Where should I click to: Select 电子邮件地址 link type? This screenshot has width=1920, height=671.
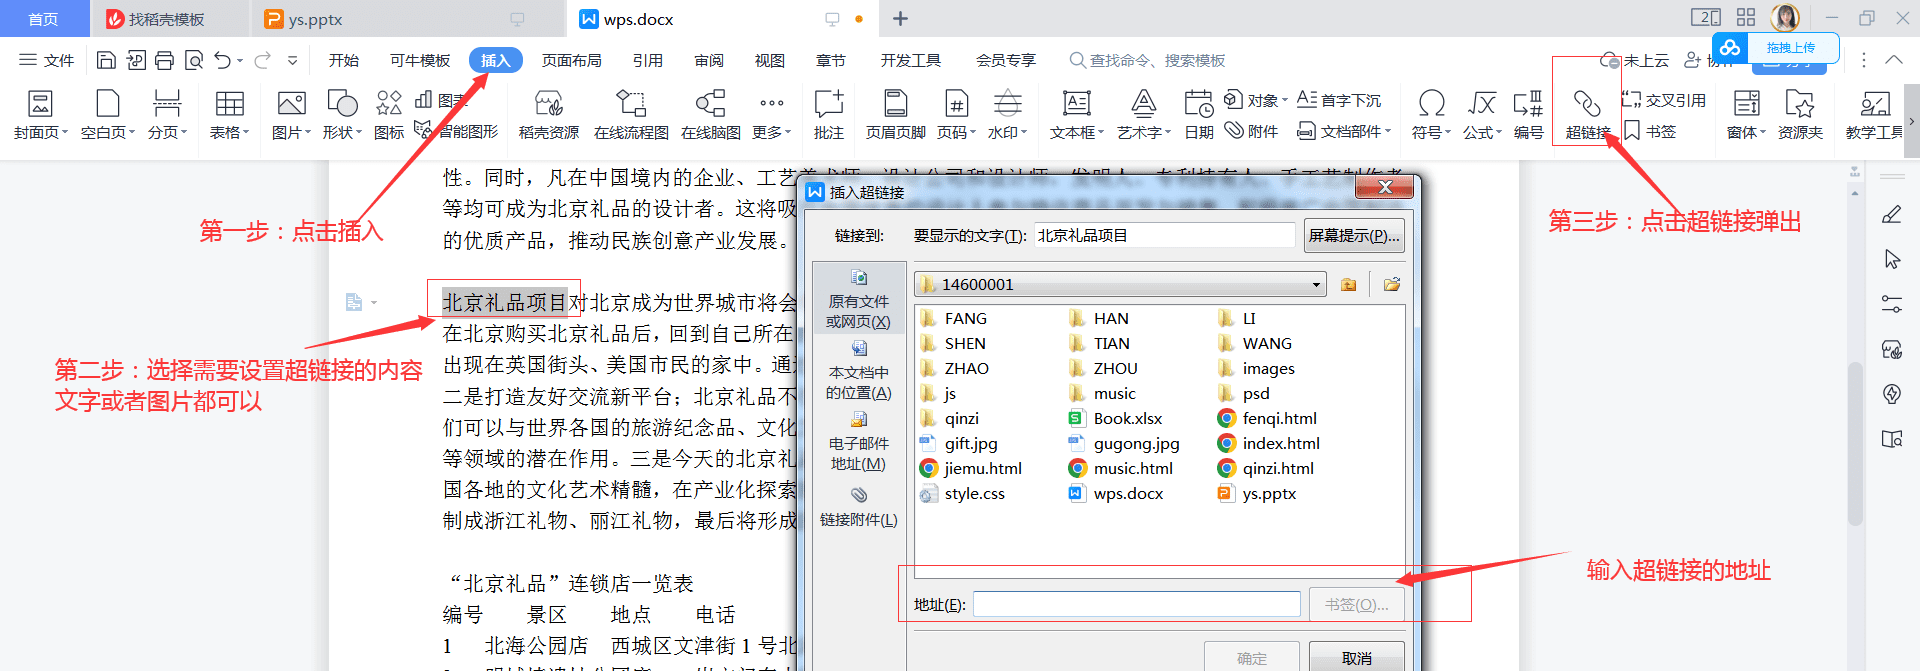click(858, 441)
